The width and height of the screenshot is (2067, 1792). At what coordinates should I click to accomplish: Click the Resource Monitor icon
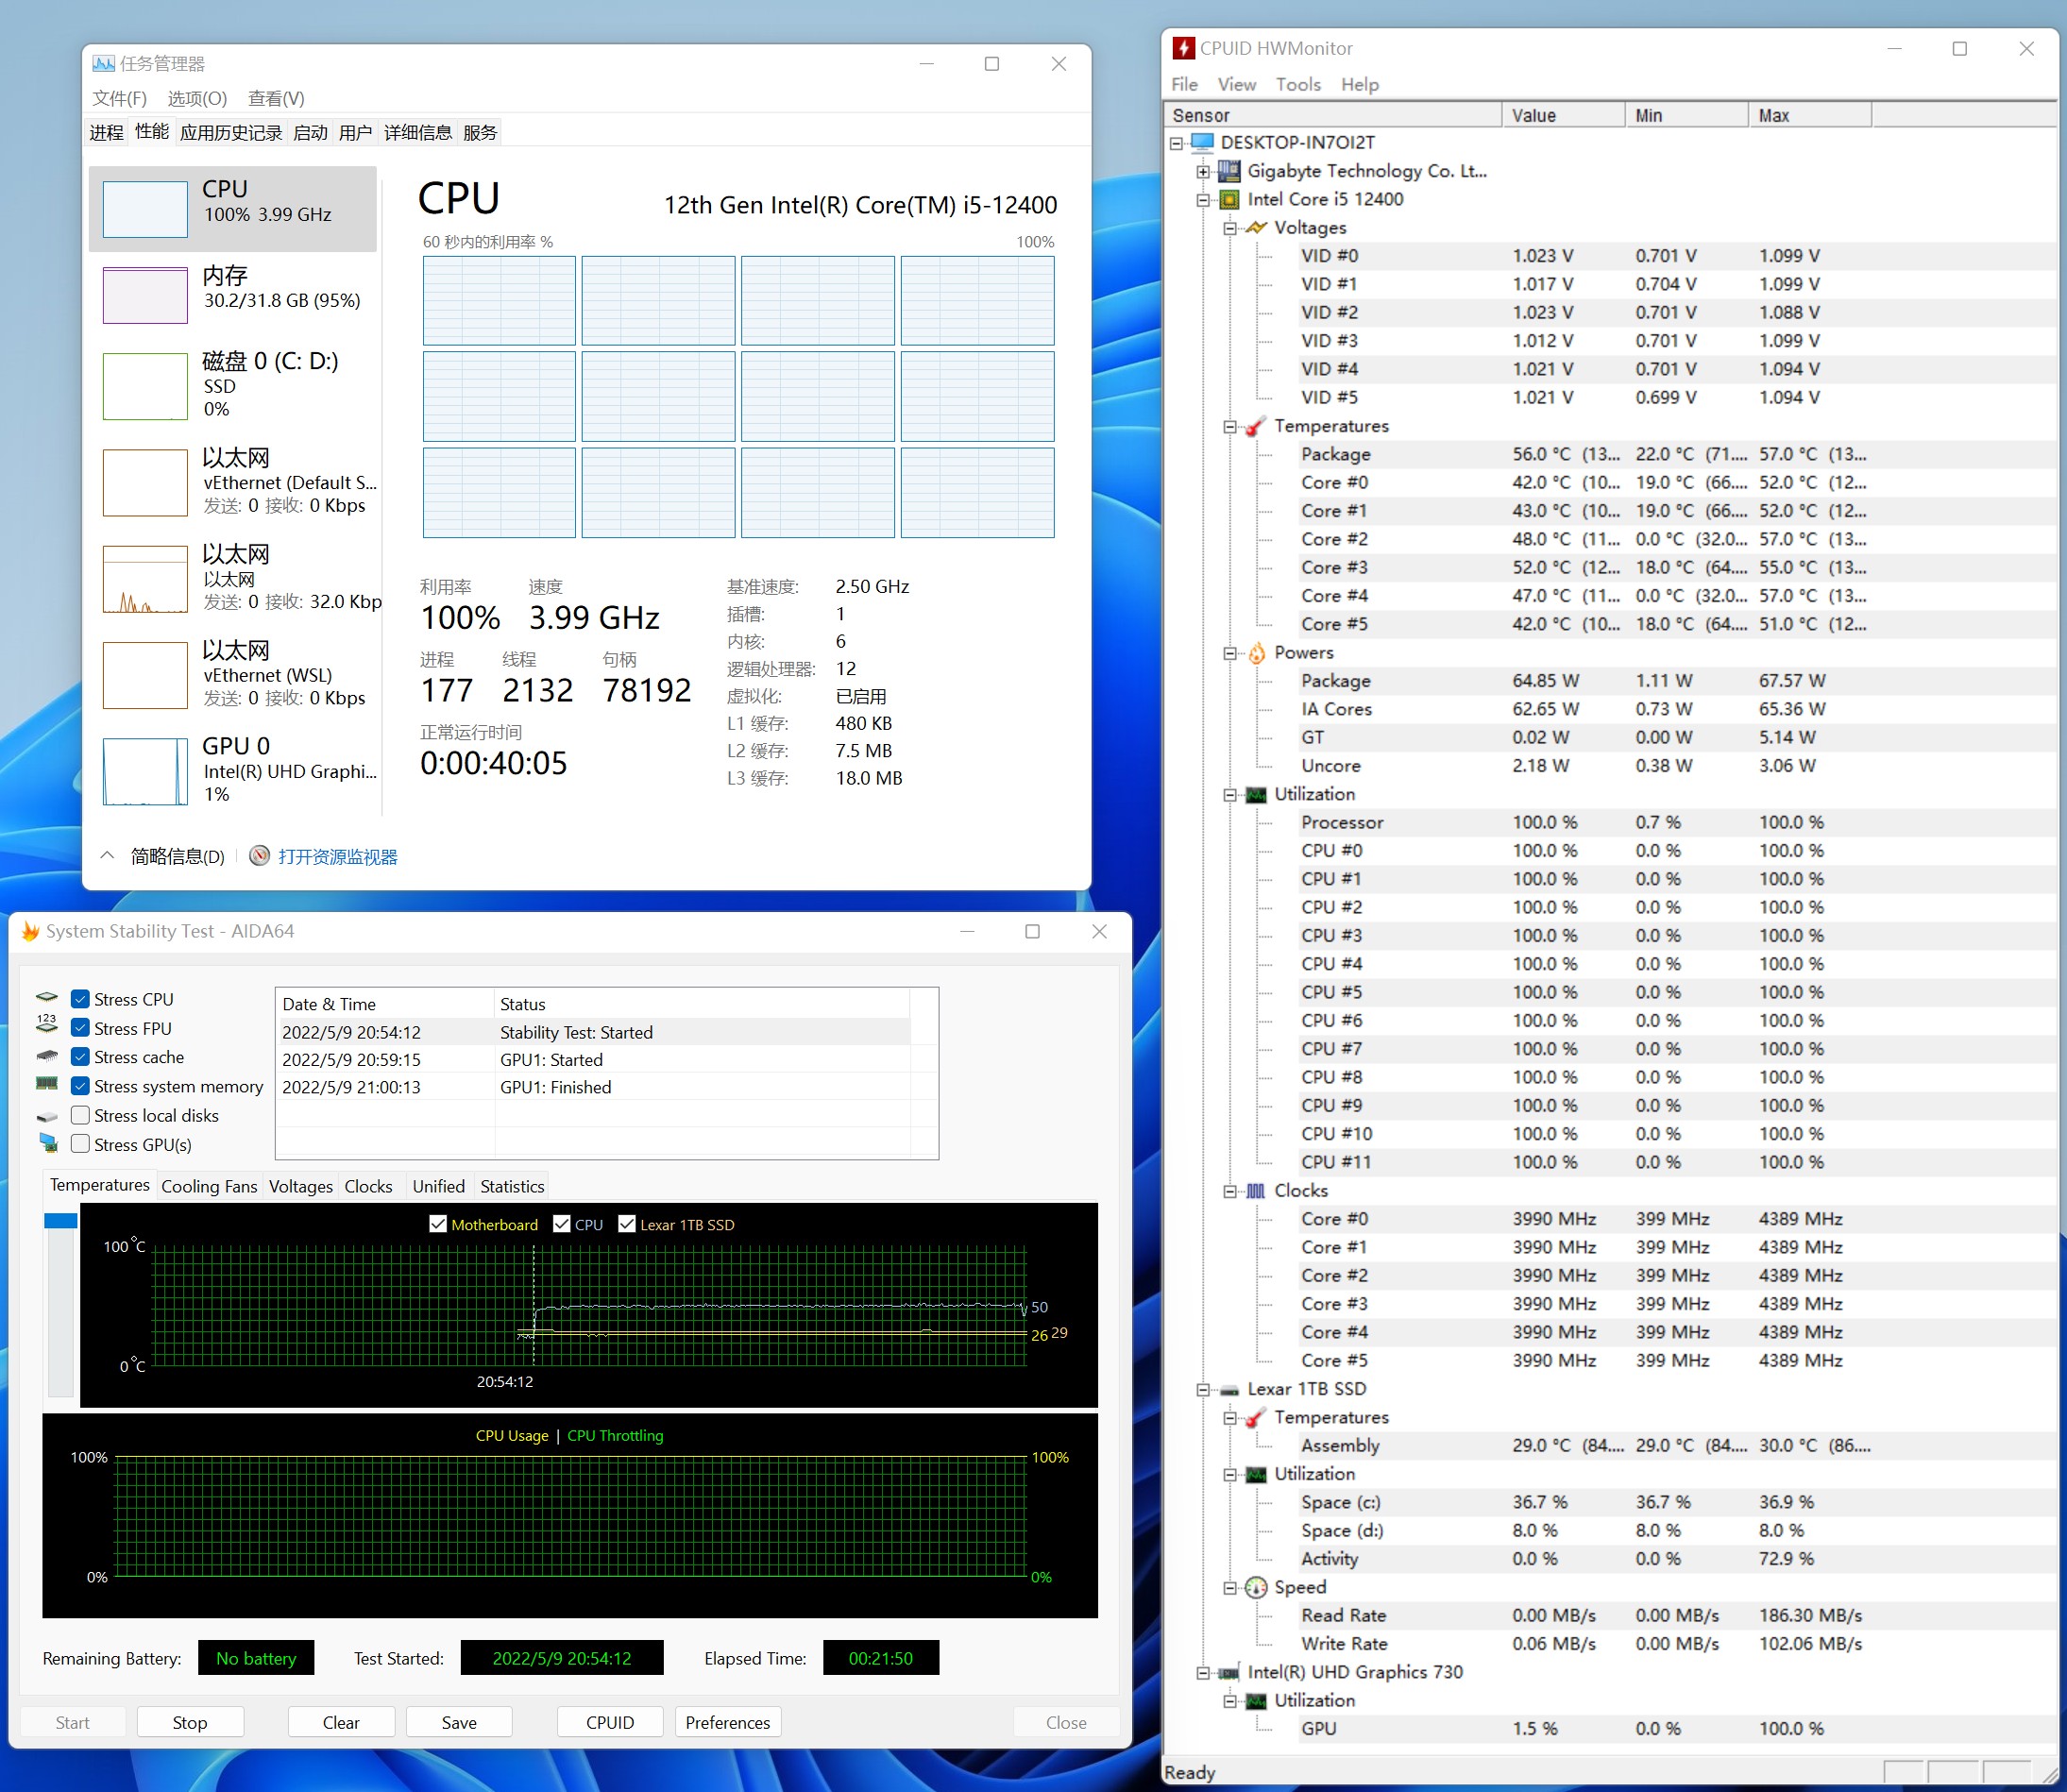point(259,856)
